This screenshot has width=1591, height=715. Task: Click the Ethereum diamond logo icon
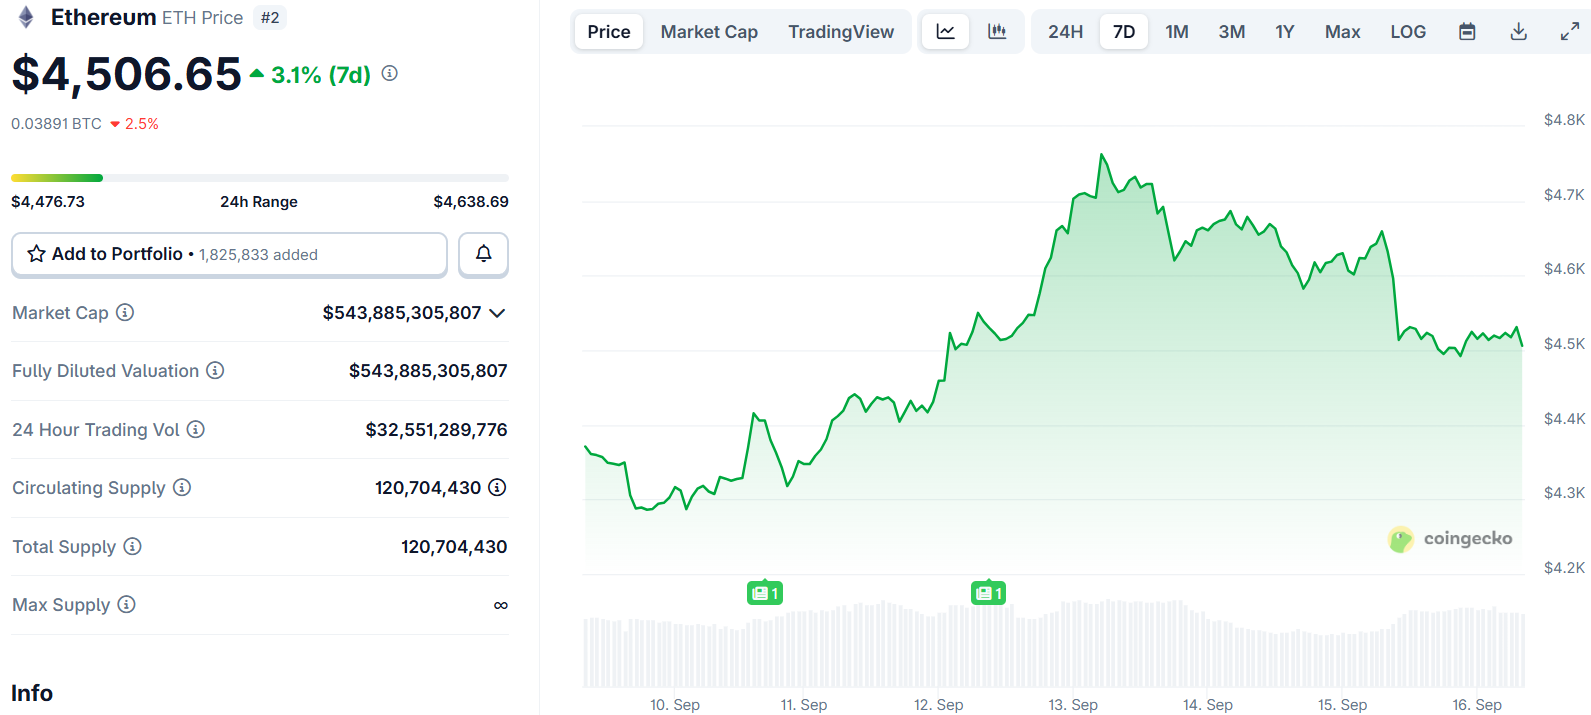pyautogui.click(x=26, y=17)
